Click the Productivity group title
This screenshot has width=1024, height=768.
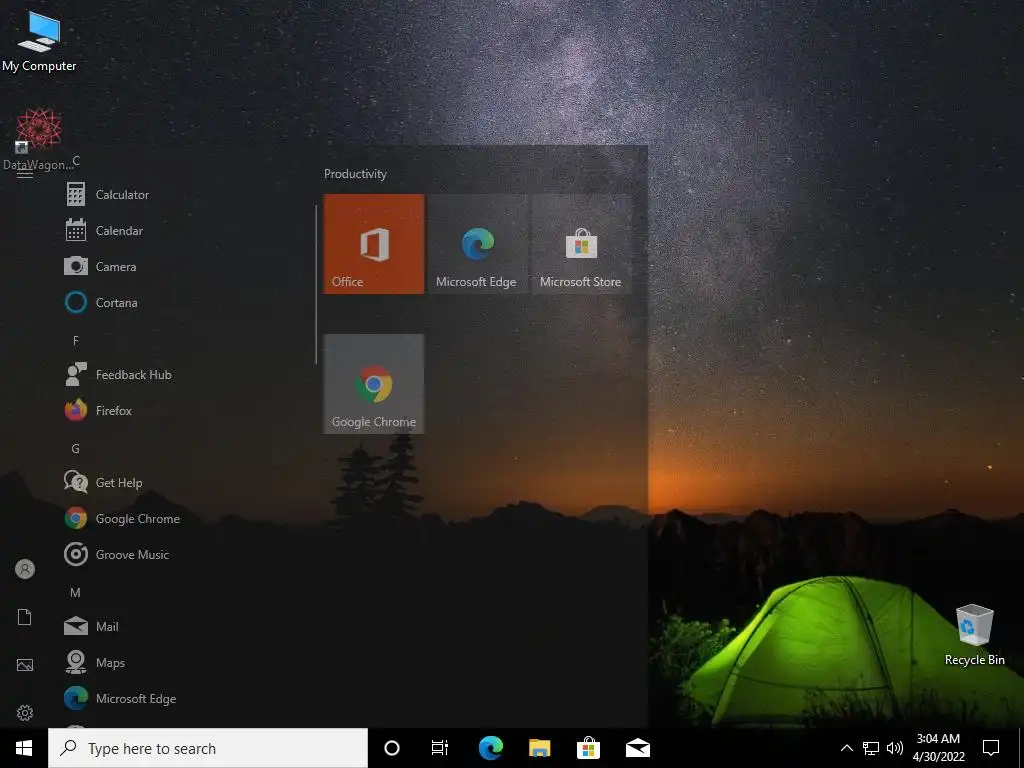(355, 174)
